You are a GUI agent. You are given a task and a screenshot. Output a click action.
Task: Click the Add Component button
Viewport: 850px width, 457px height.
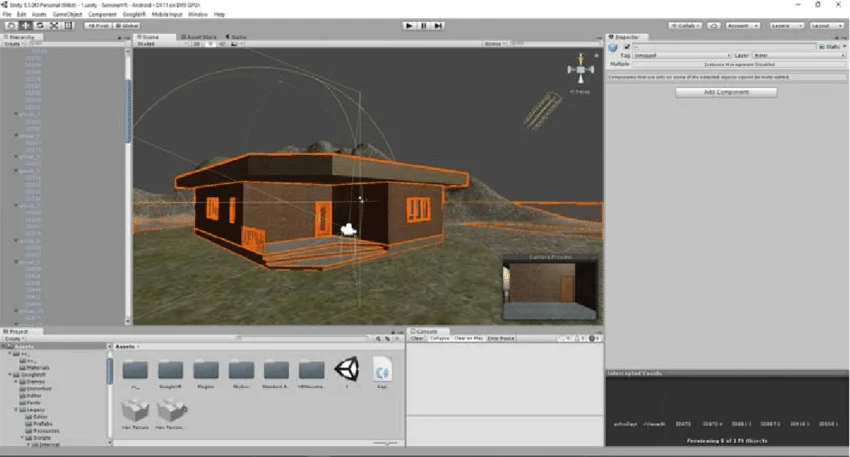[x=726, y=92]
